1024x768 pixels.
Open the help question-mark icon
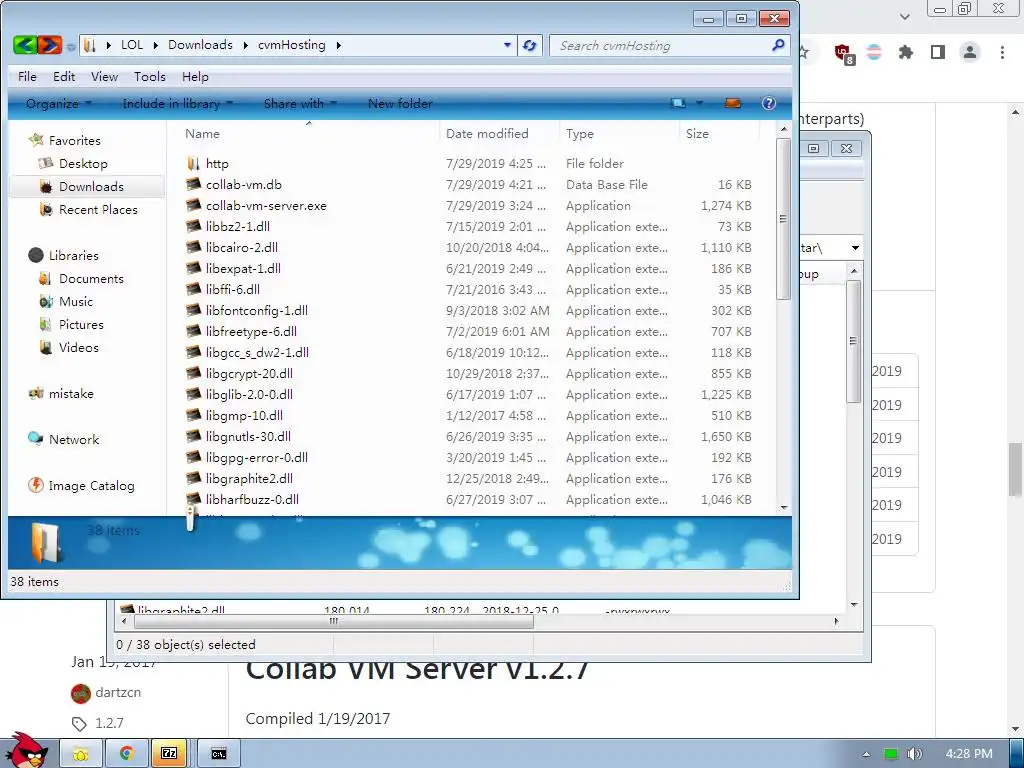tap(769, 103)
